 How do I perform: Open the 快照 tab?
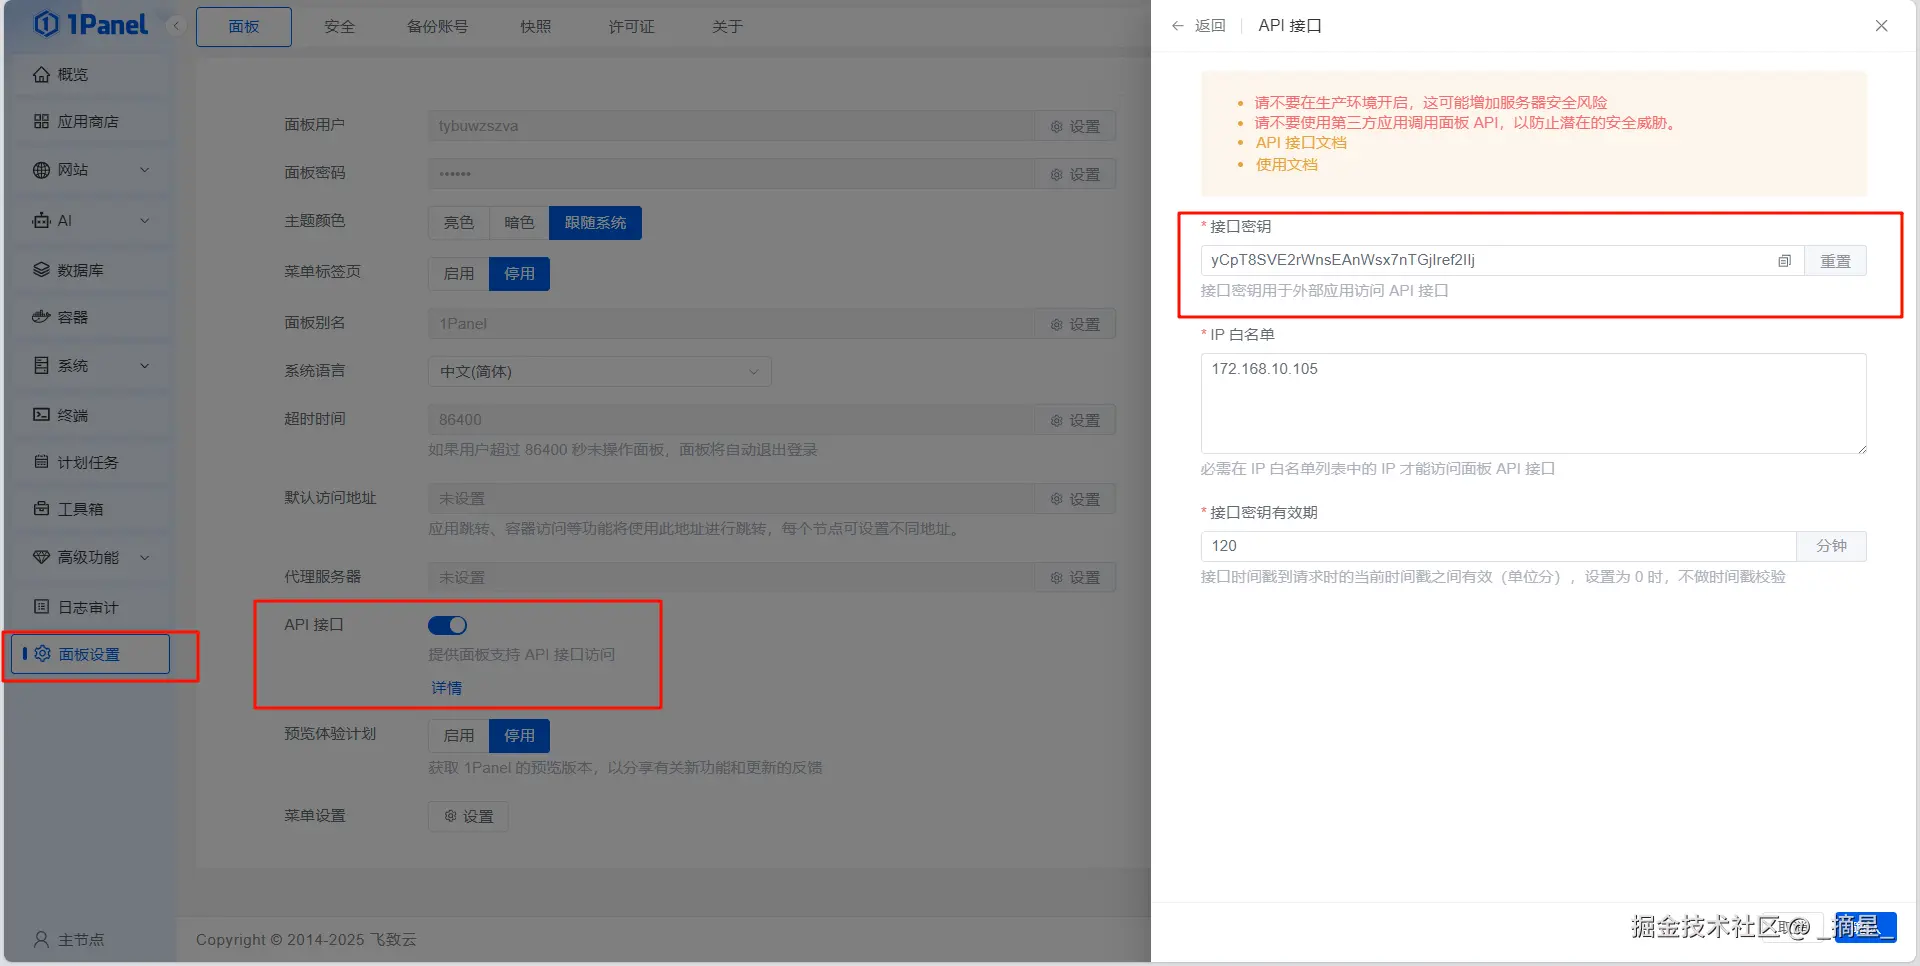[536, 27]
